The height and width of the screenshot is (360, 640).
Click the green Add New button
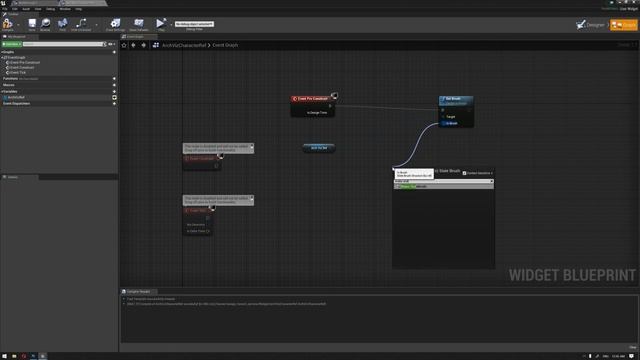click(11, 44)
